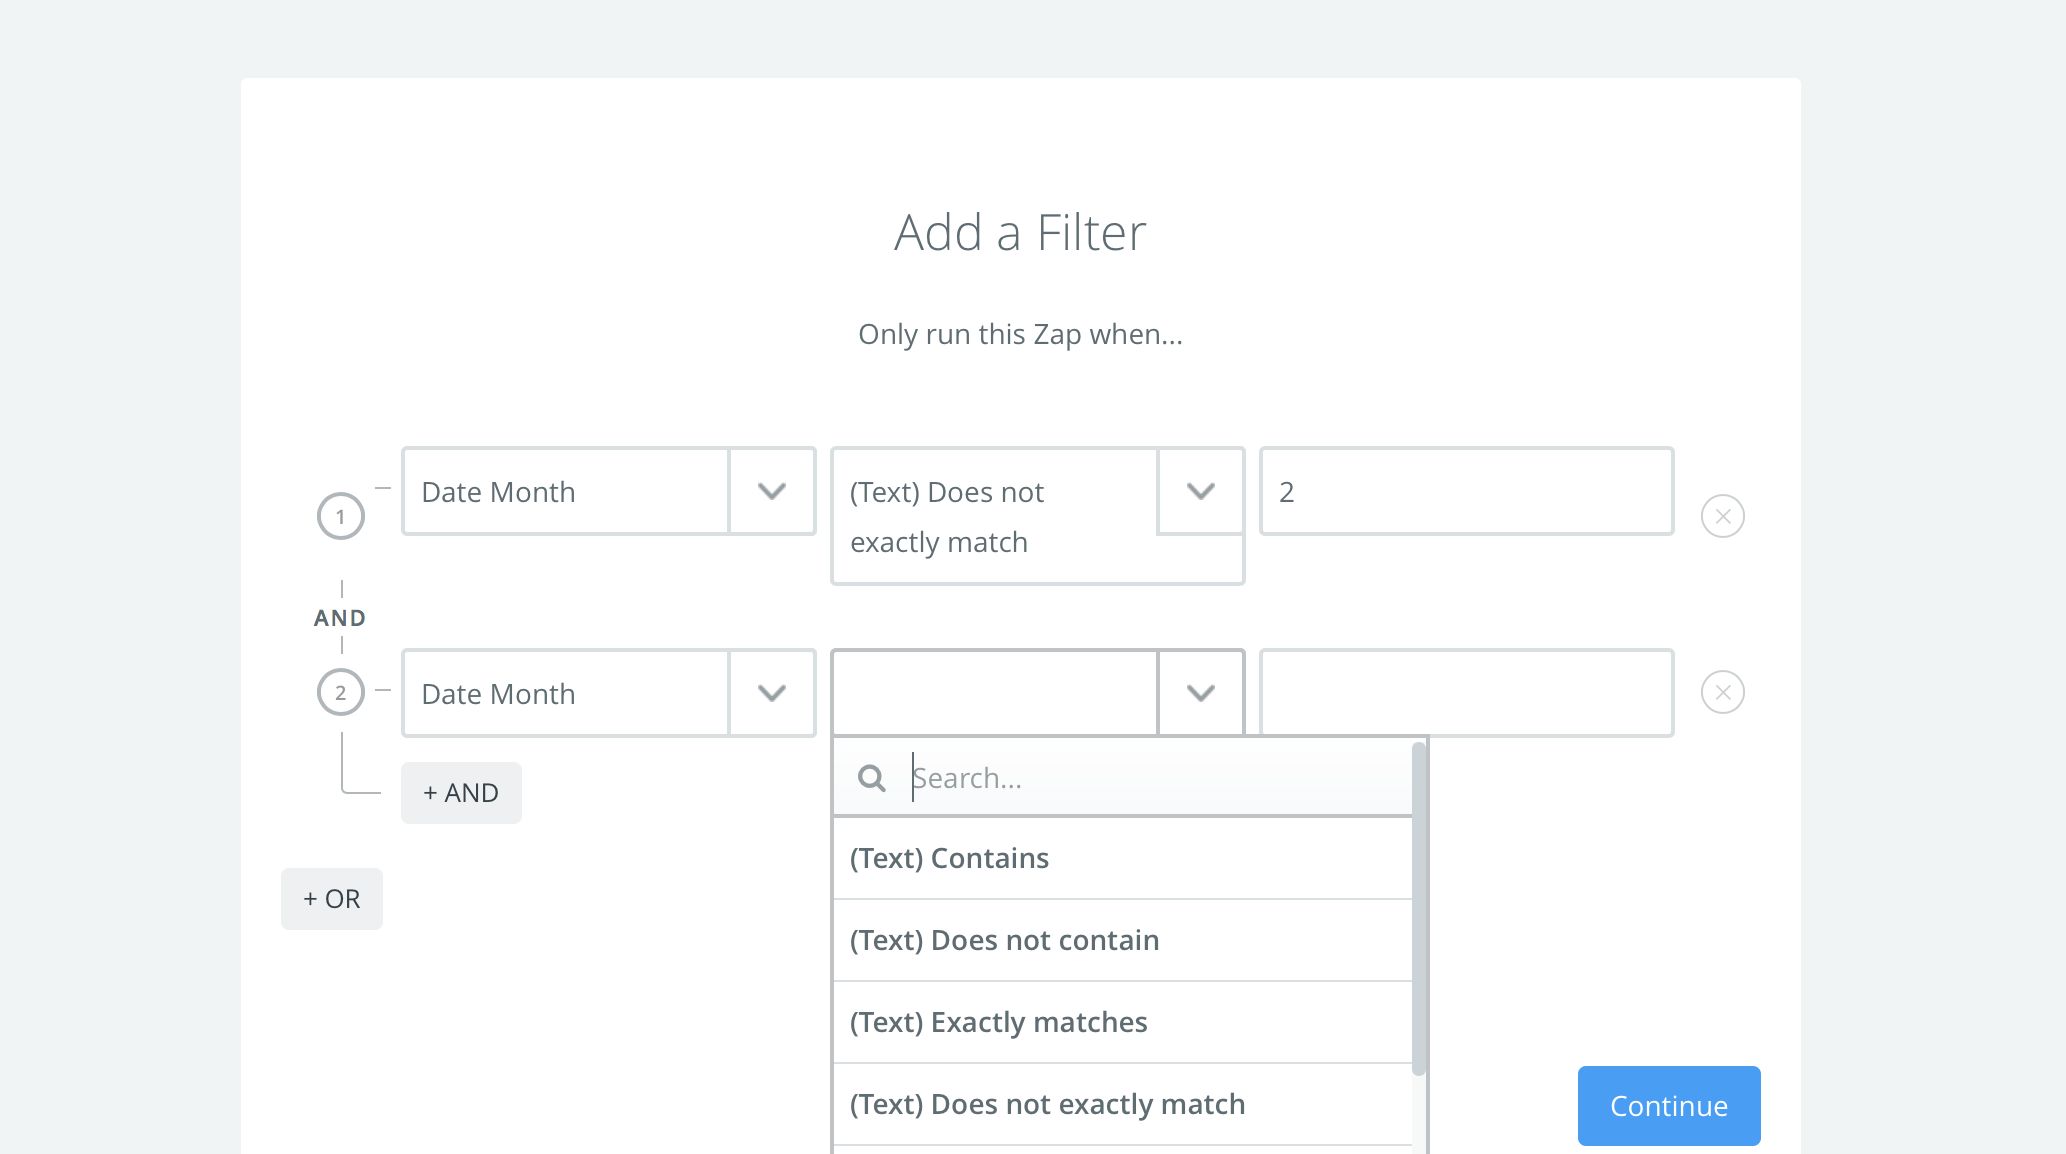Click the dropdown list scrollbar
The image size is (2066, 1154).
tap(1418, 908)
